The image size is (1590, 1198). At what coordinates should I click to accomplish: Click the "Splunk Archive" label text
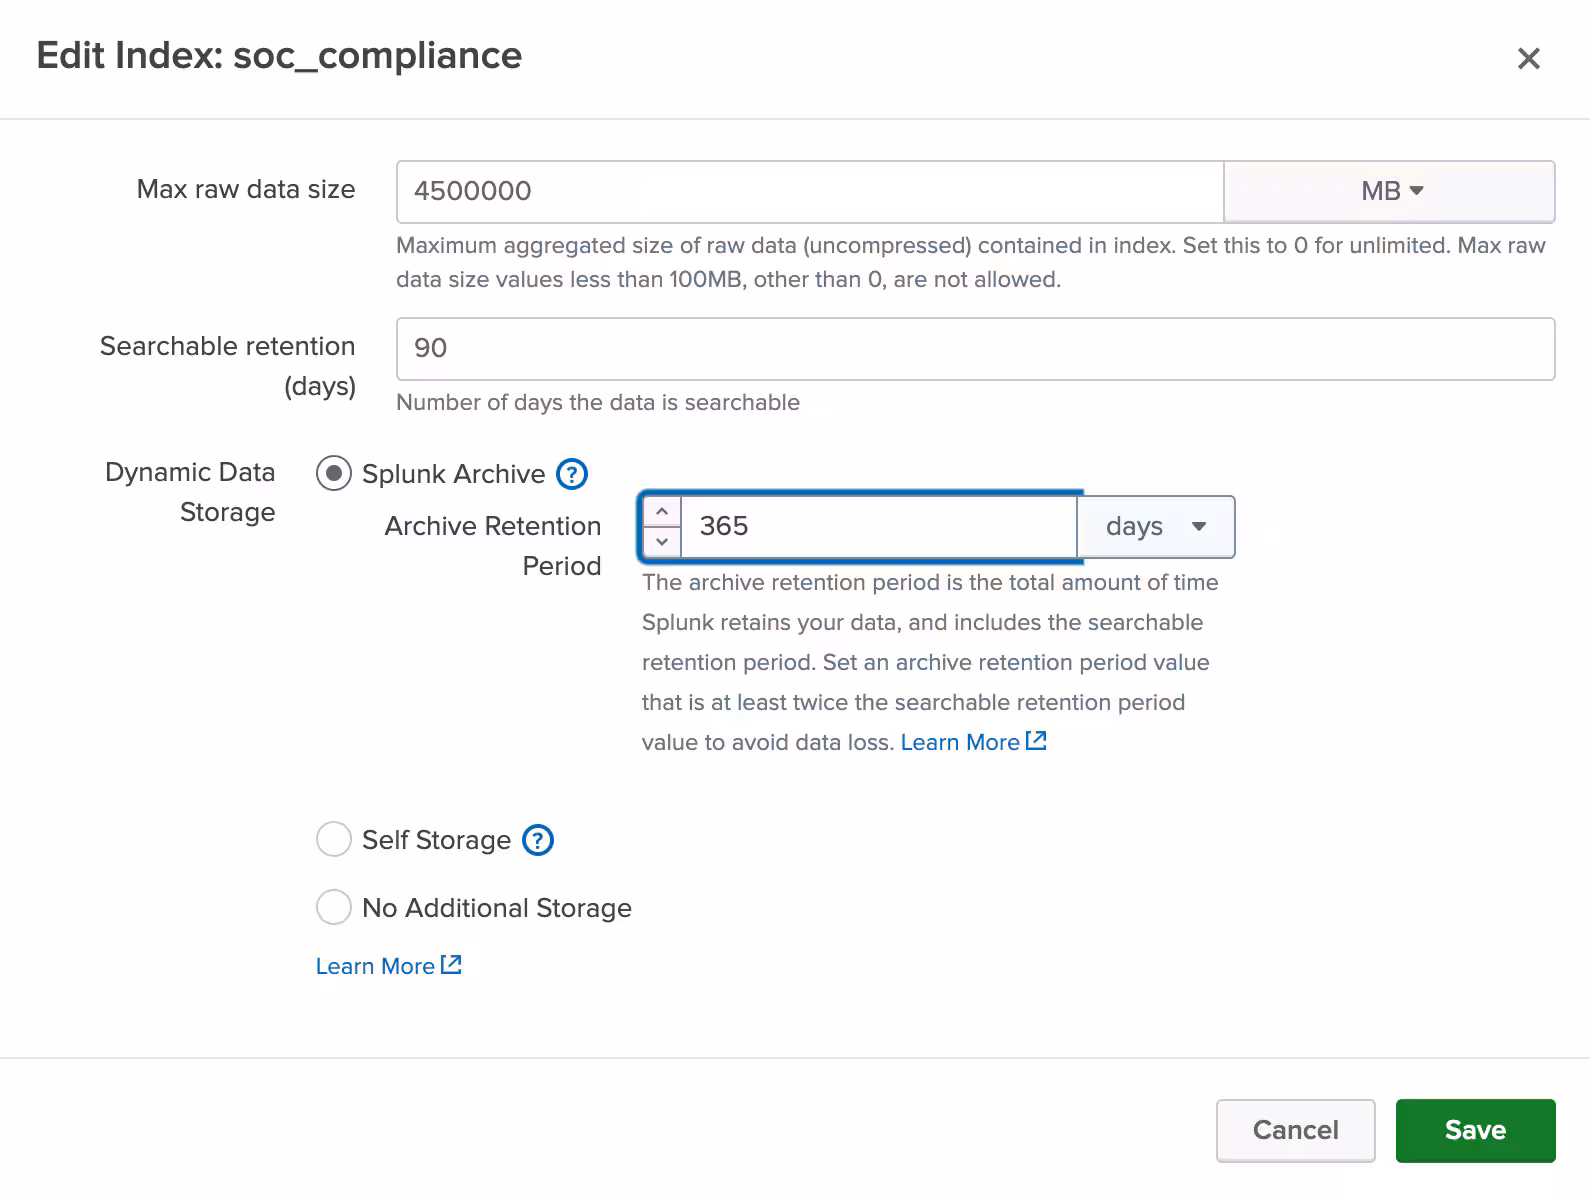[x=453, y=474]
